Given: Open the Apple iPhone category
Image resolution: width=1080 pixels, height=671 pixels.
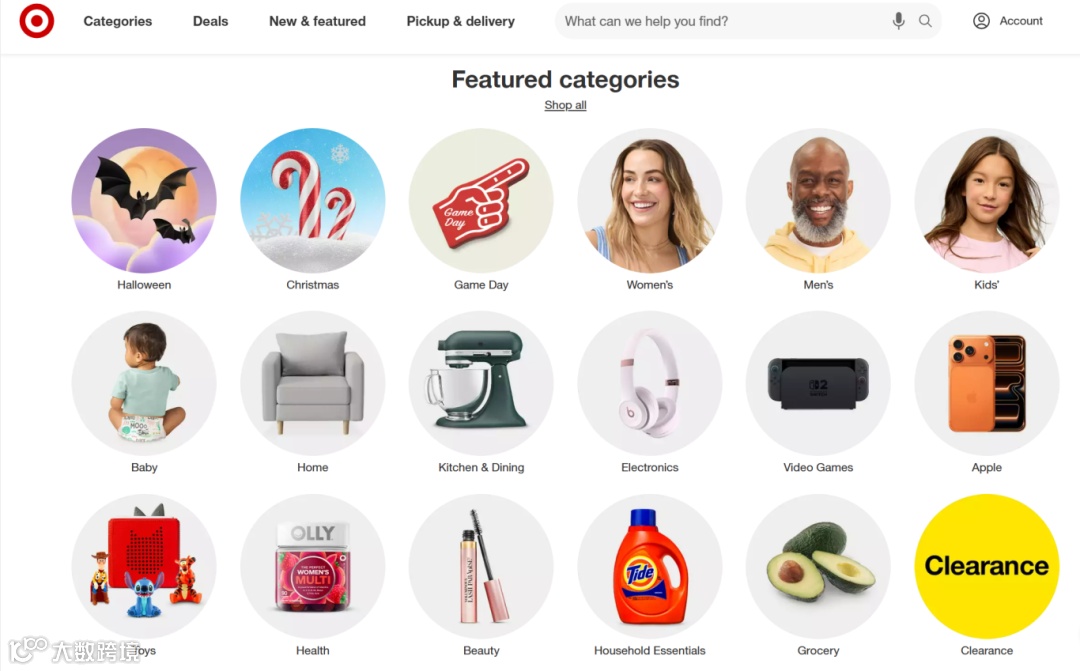Looking at the screenshot, I should click(986, 383).
